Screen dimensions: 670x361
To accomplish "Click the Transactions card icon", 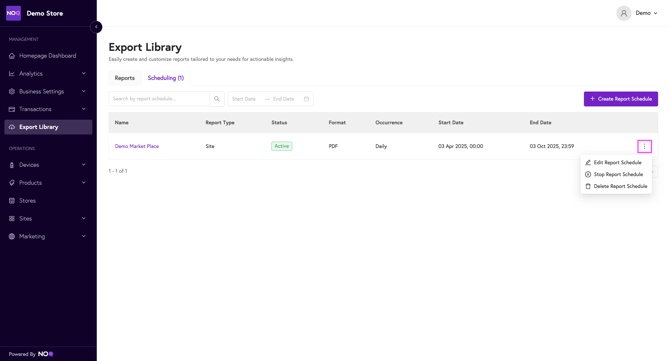I will (12, 109).
